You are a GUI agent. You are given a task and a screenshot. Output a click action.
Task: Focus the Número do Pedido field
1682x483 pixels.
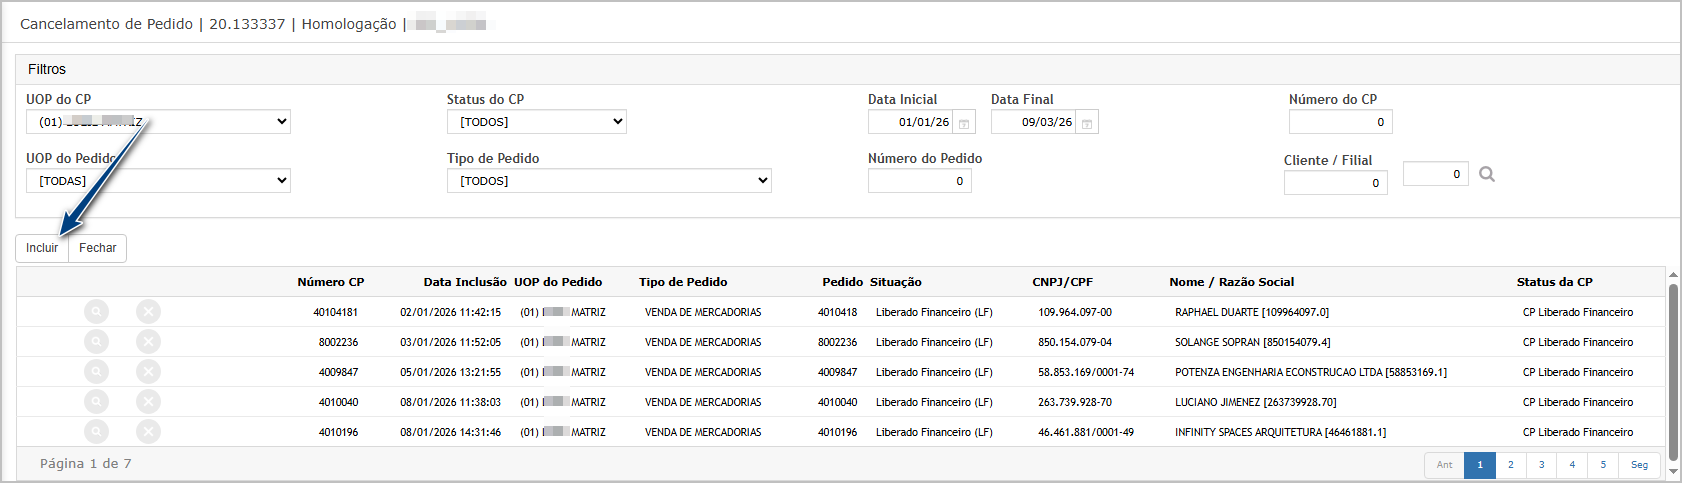point(919,181)
